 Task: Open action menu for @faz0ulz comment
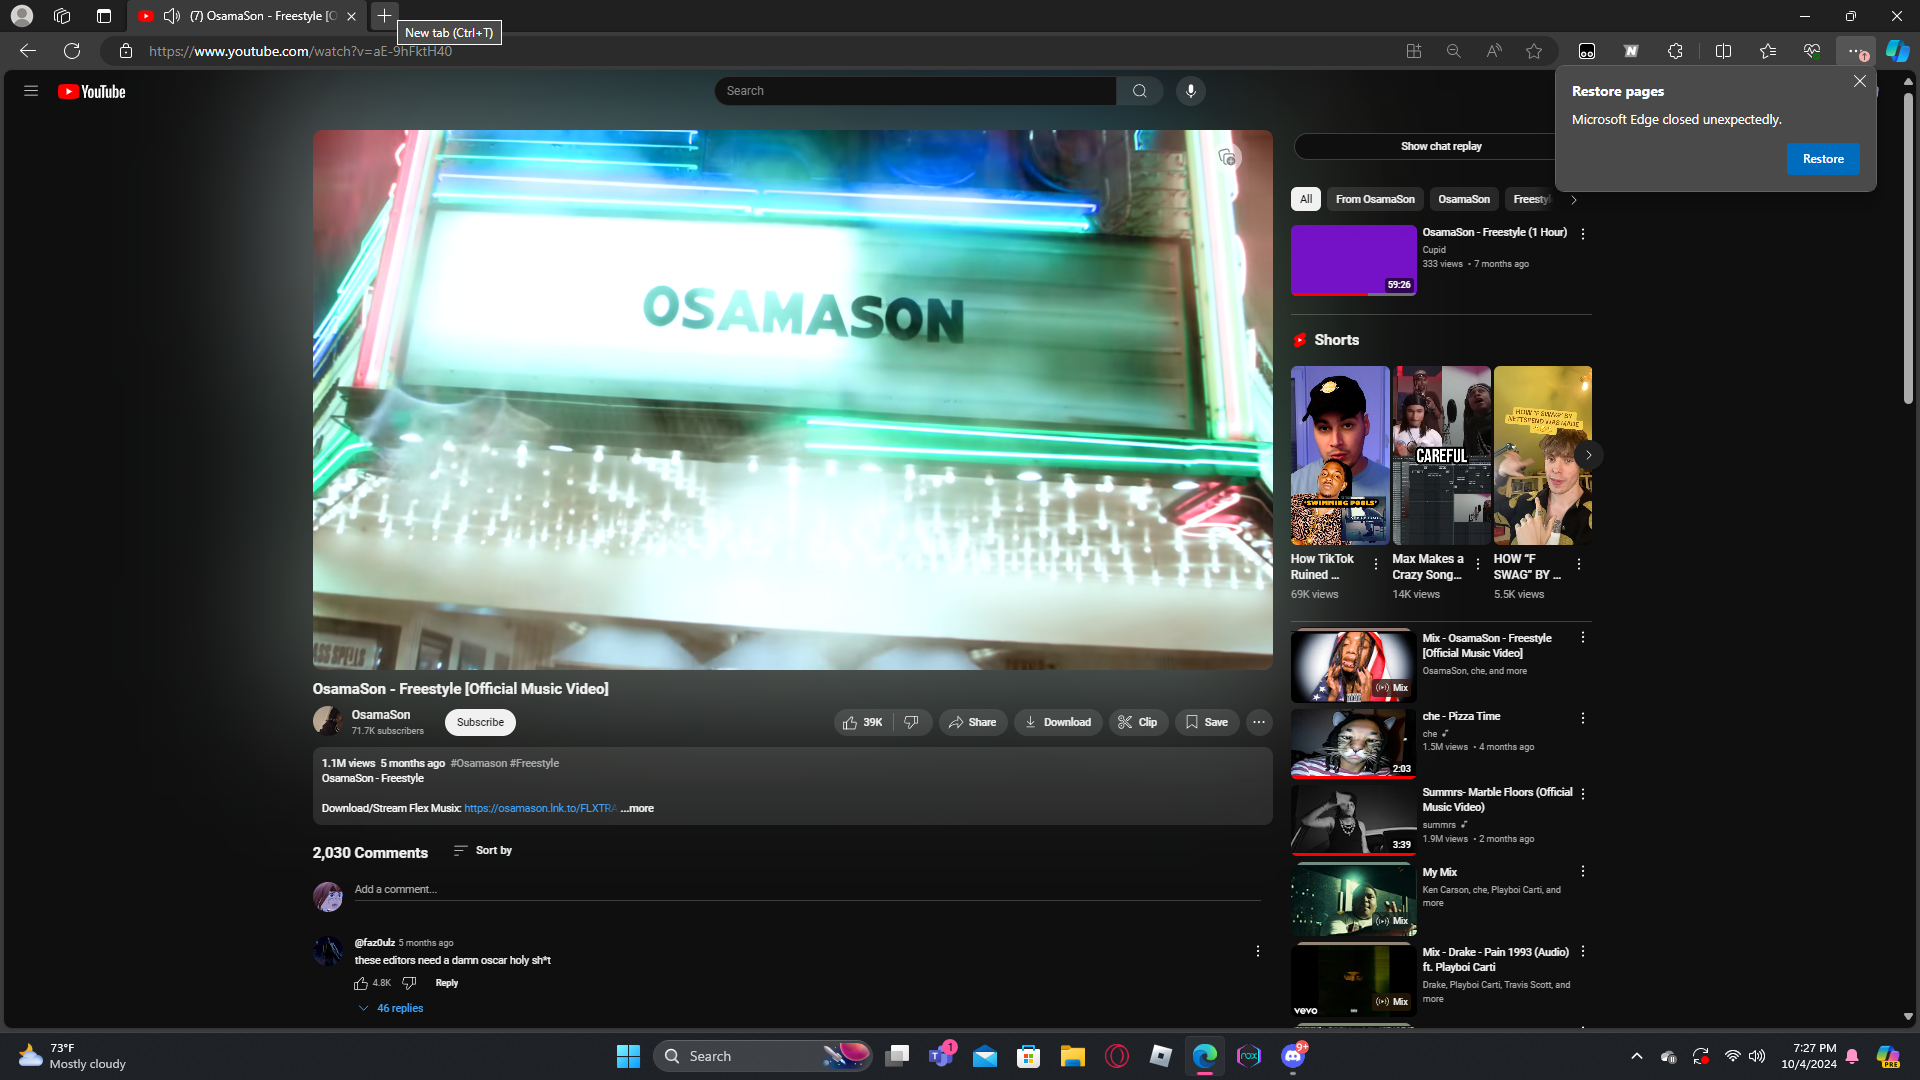(x=1258, y=951)
